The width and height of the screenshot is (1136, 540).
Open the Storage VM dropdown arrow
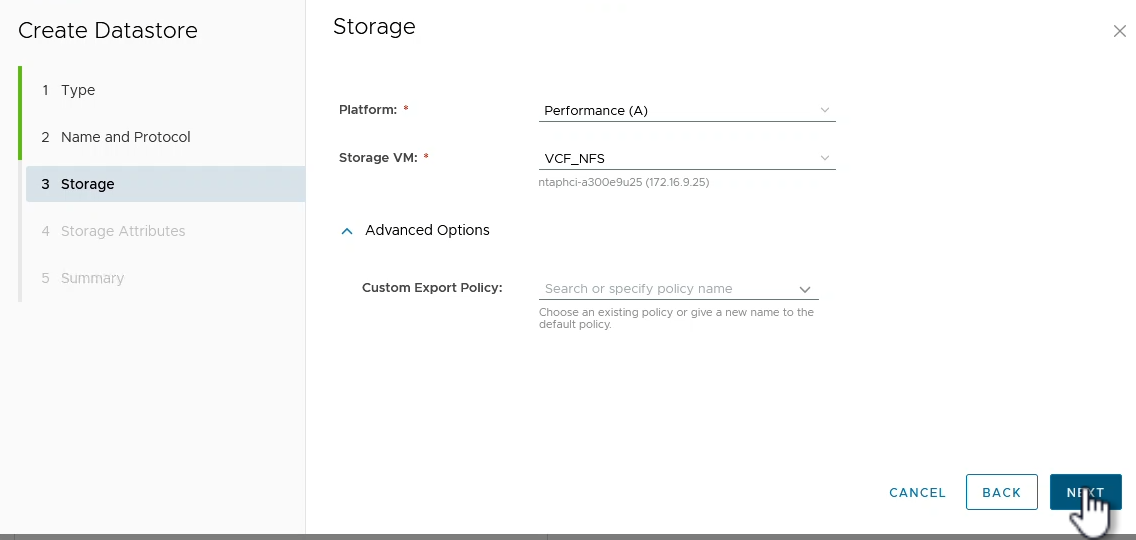(824, 158)
